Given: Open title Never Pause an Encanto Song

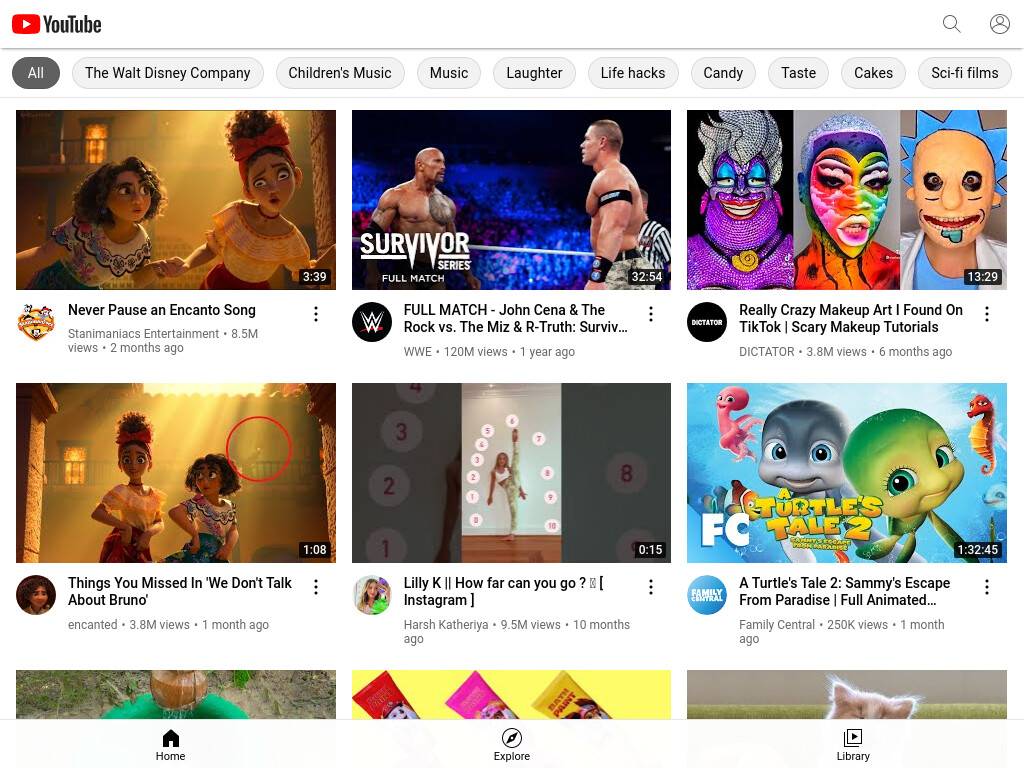Looking at the screenshot, I should 162,310.
